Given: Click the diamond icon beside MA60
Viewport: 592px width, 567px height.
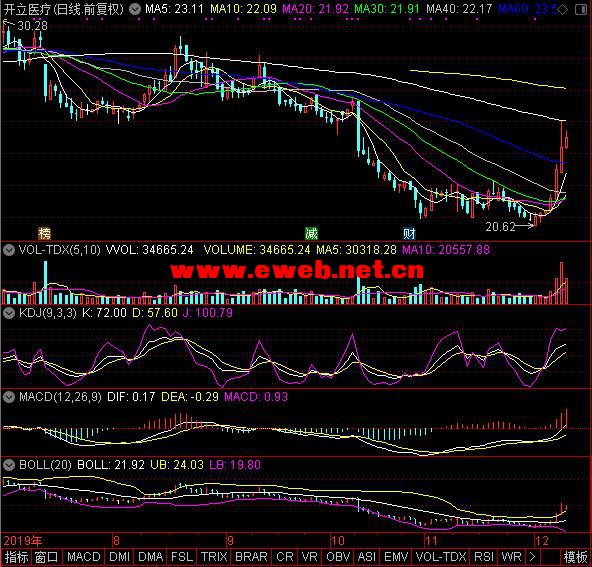Looking at the screenshot, I should coord(563,9).
